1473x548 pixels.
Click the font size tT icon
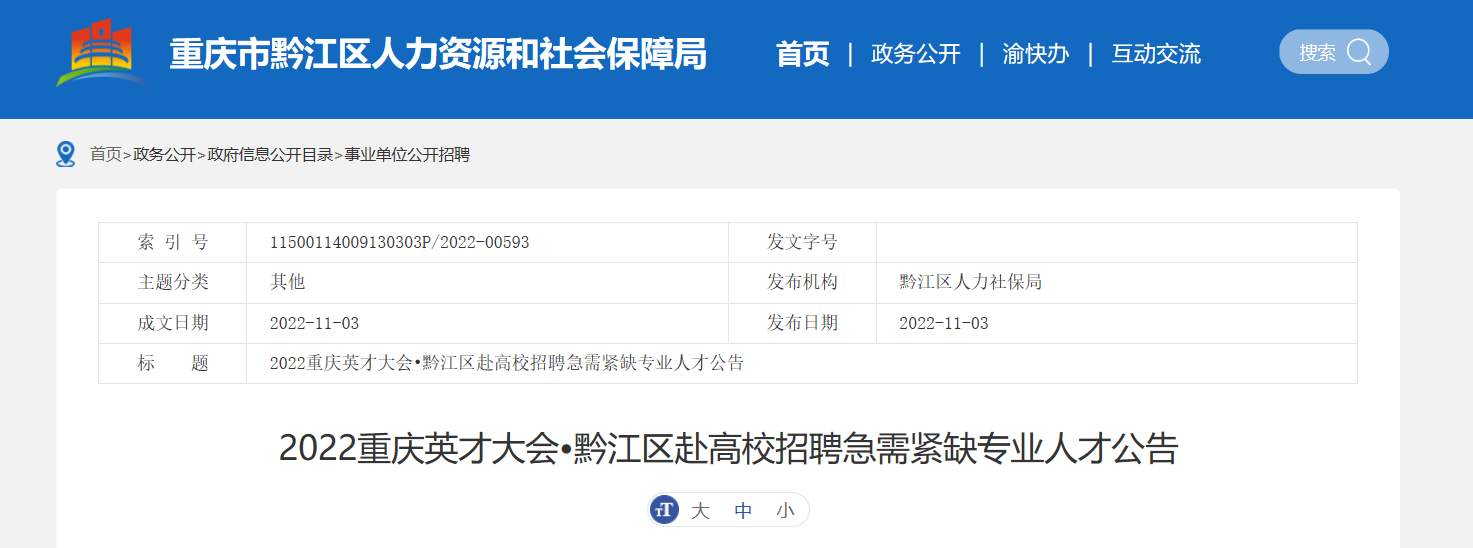(x=664, y=510)
